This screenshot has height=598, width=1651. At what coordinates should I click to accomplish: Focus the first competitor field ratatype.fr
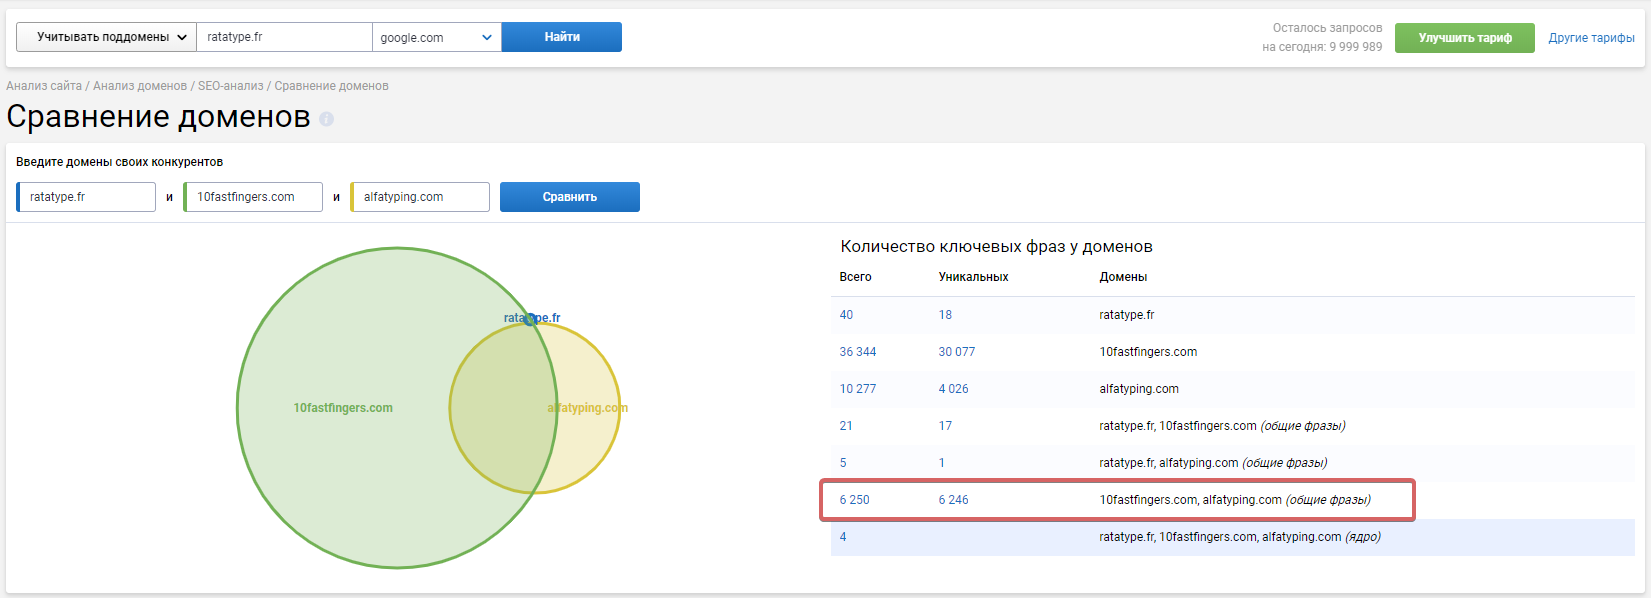[x=88, y=197]
